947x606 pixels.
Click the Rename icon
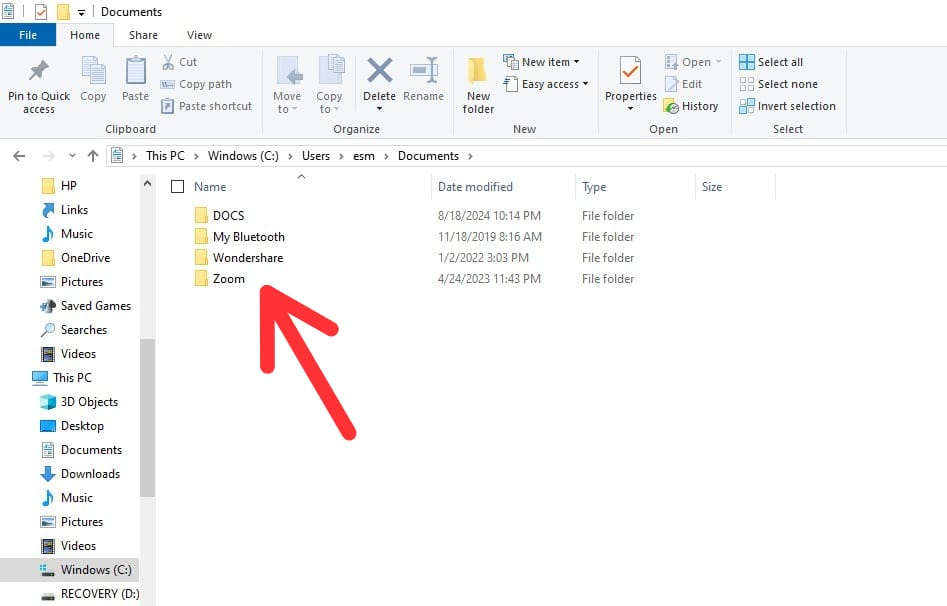point(424,70)
